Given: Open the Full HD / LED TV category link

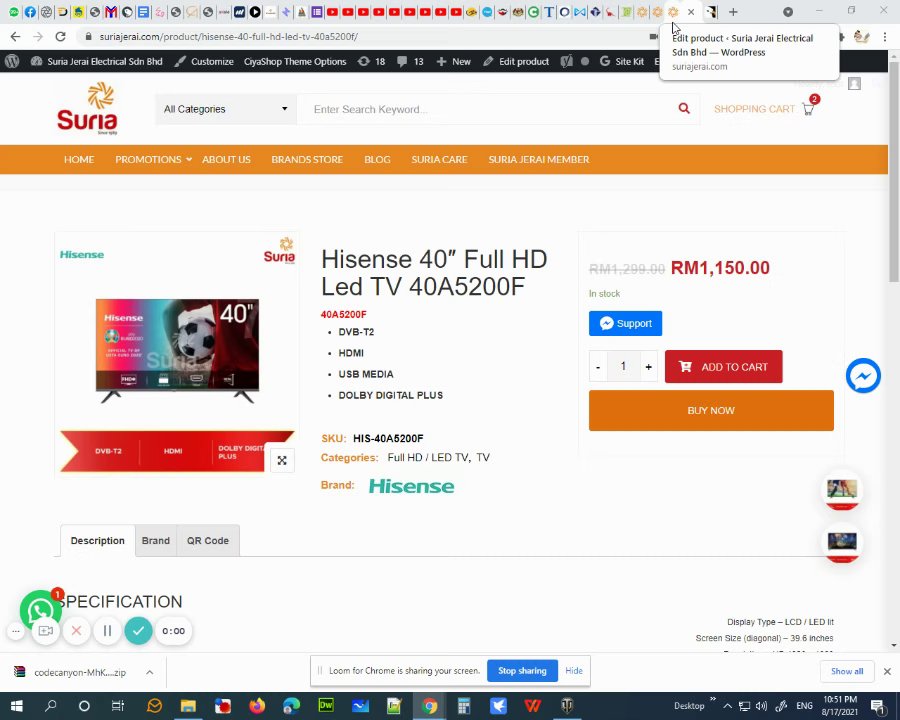Looking at the screenshot, I should 428,458.
